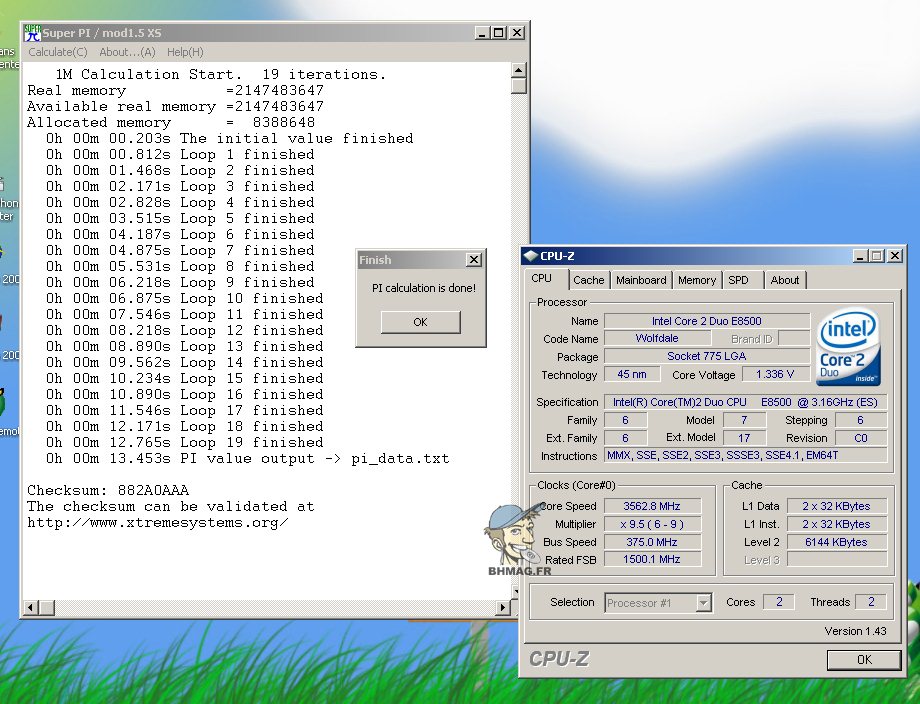Click the PI value output -> pi_data.txt line

[x=248, y=458]
